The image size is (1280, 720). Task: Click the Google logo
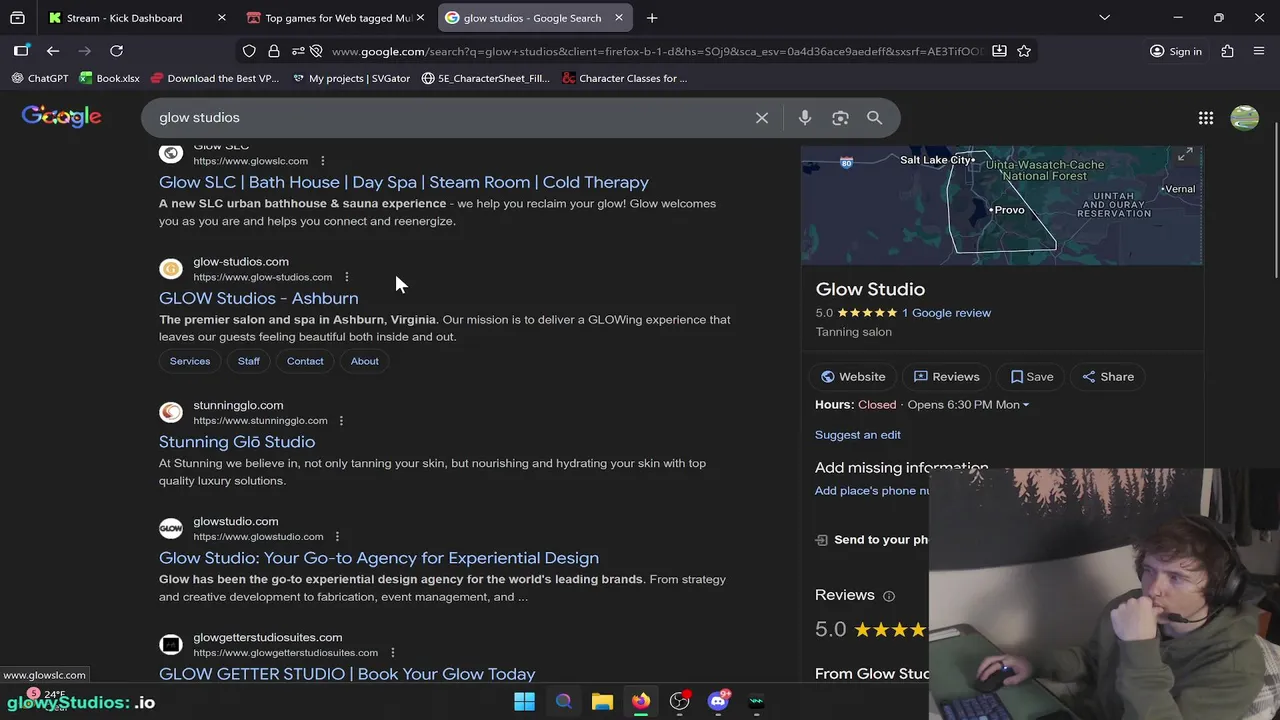(62, 117)
